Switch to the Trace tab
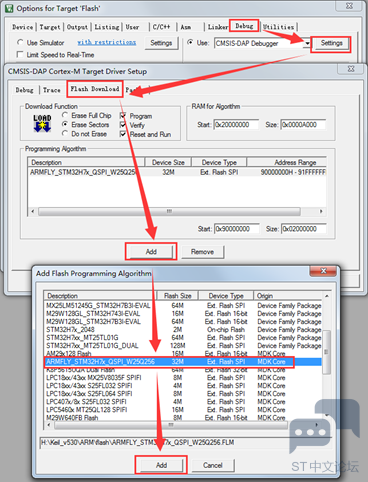This screenshot has height=482, width=368. click(51, 90)
